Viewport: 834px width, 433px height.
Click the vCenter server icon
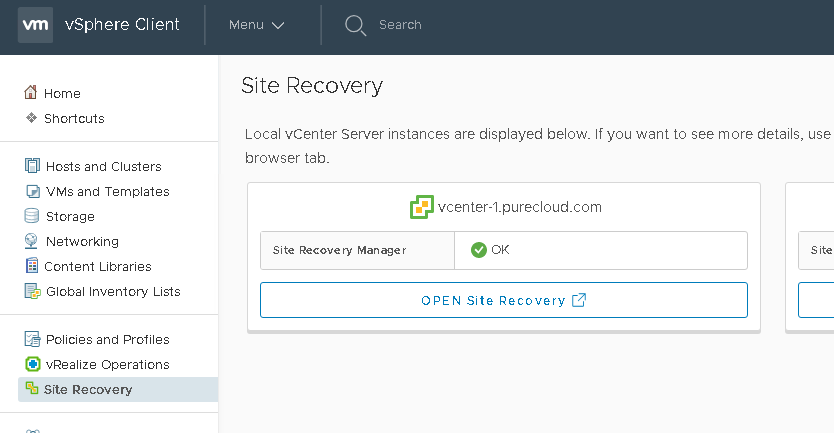pyautogui.click(x=422, y=207)
